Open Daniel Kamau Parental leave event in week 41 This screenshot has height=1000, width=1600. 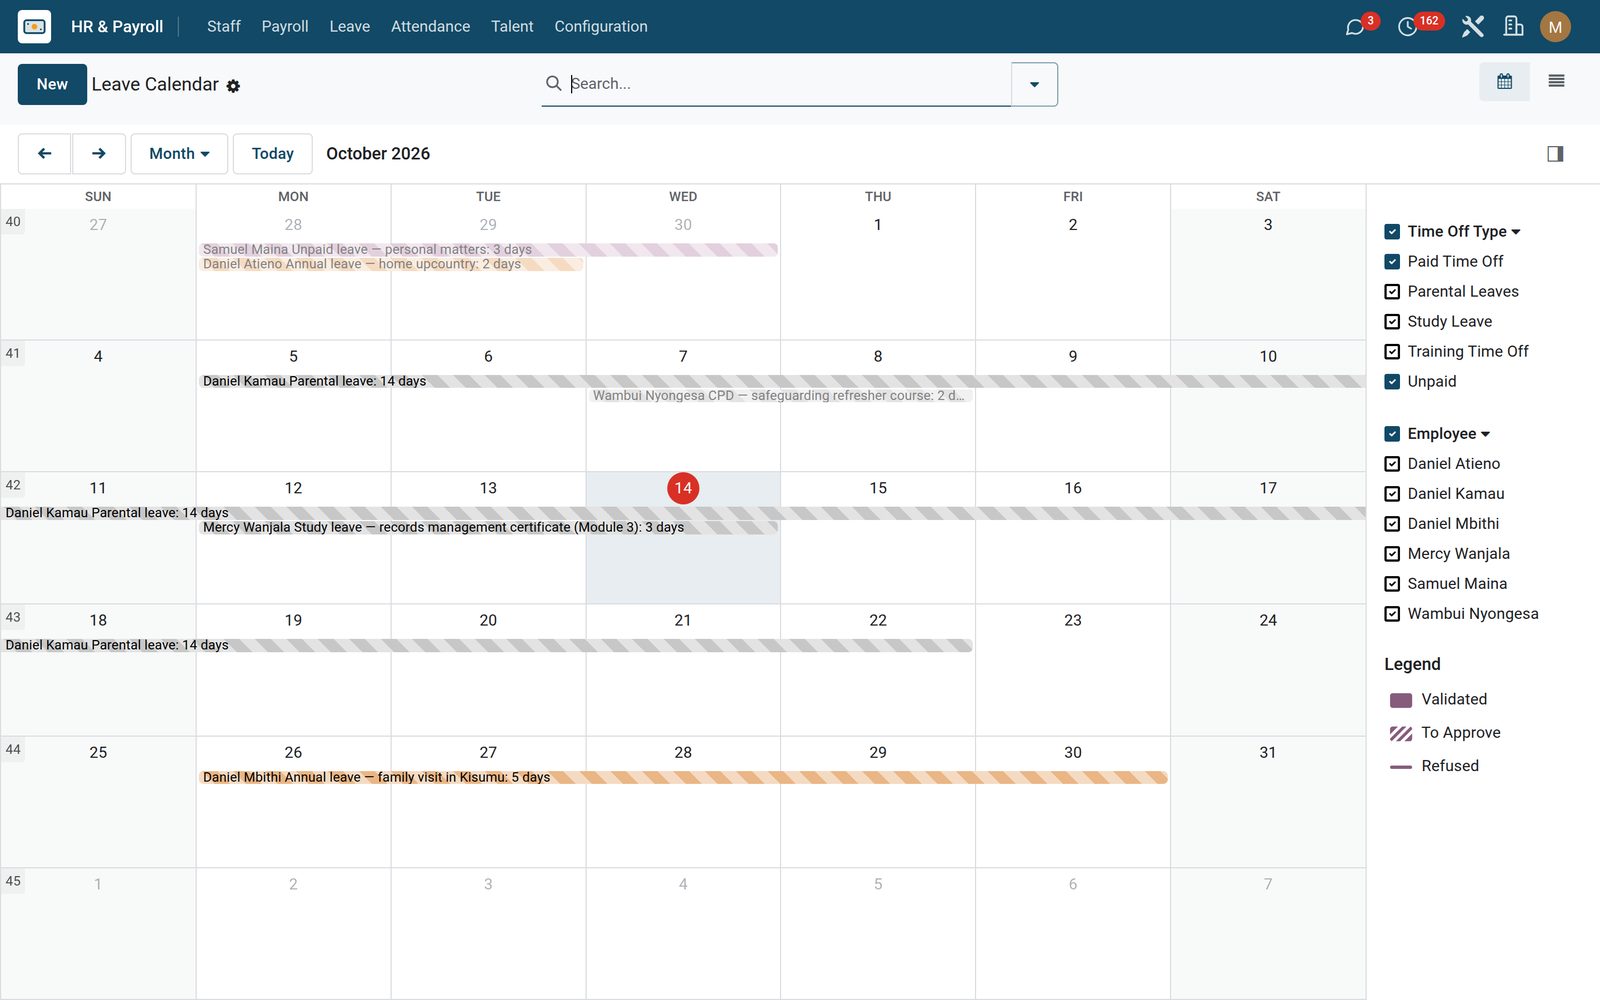tap(782, 381)
